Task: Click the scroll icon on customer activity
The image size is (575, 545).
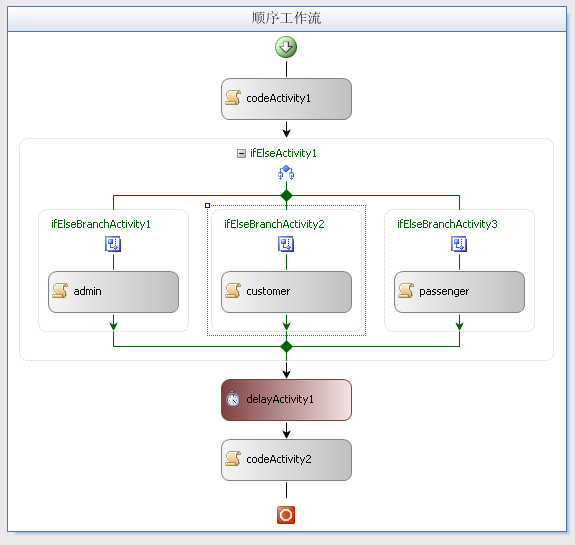Action: click(x=233, y=290)
